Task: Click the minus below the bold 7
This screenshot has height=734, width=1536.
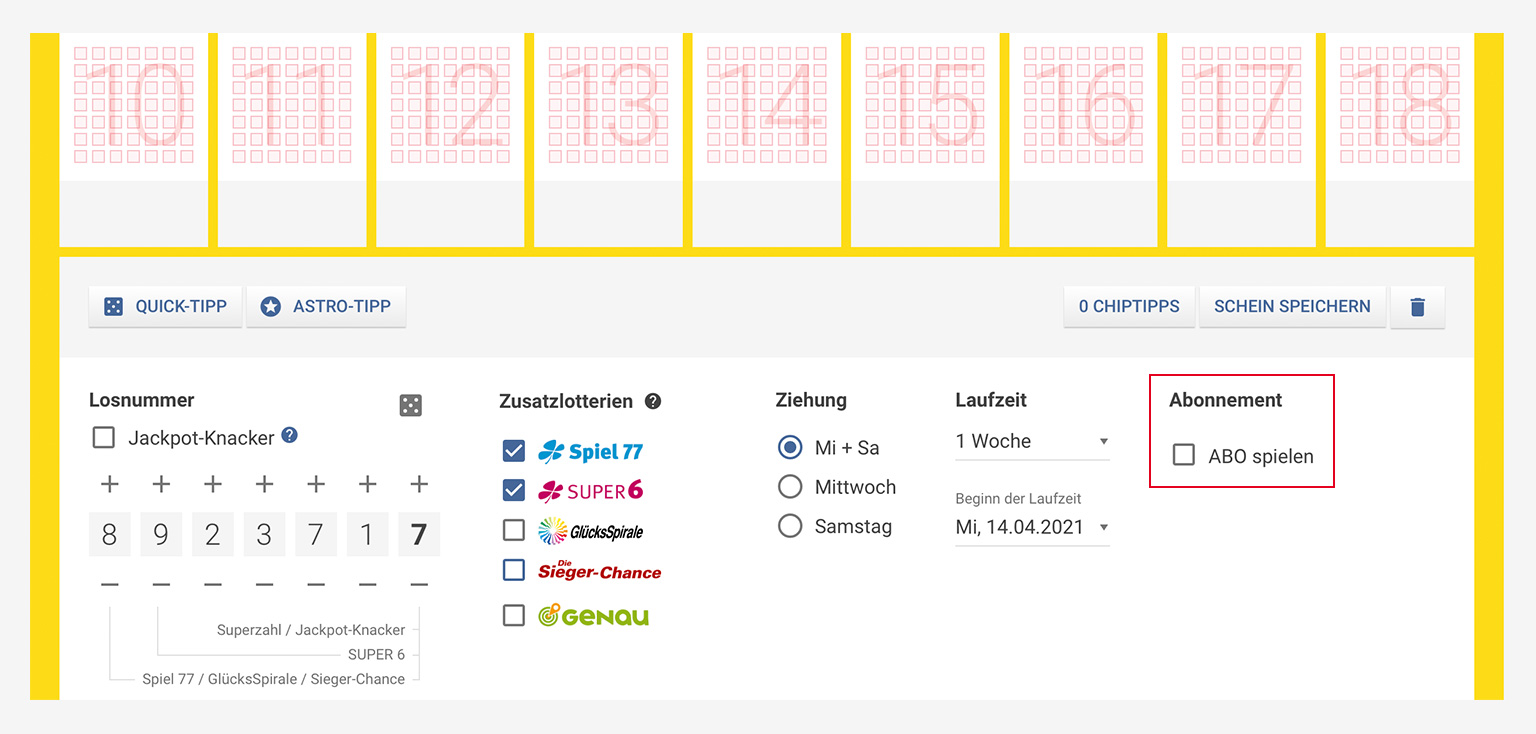Action: tap(419, 584)
